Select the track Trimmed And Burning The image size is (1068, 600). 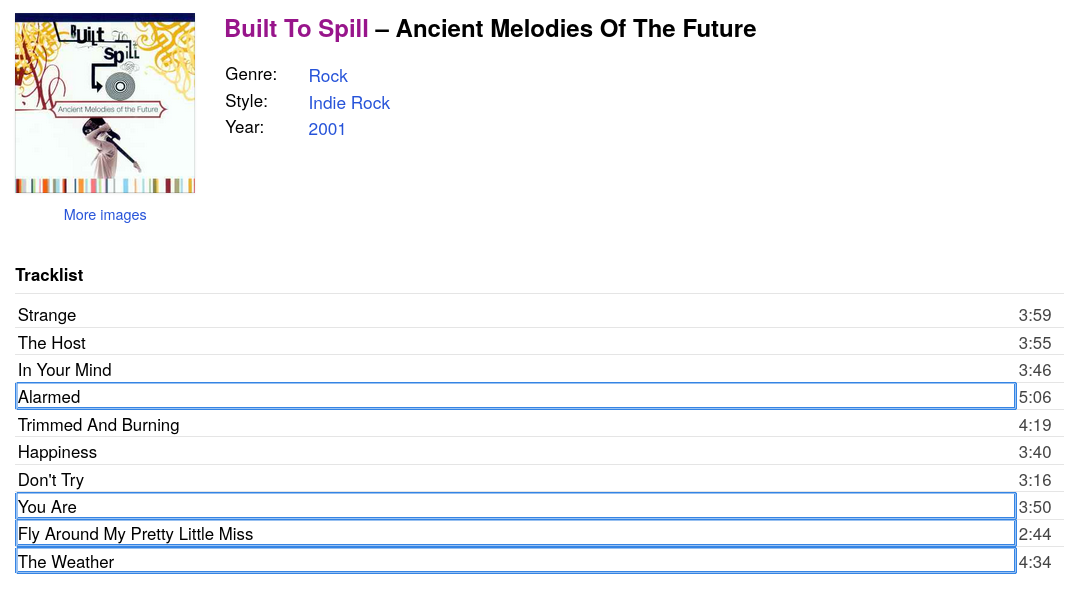pyautogui.click(x=99, y=425)
